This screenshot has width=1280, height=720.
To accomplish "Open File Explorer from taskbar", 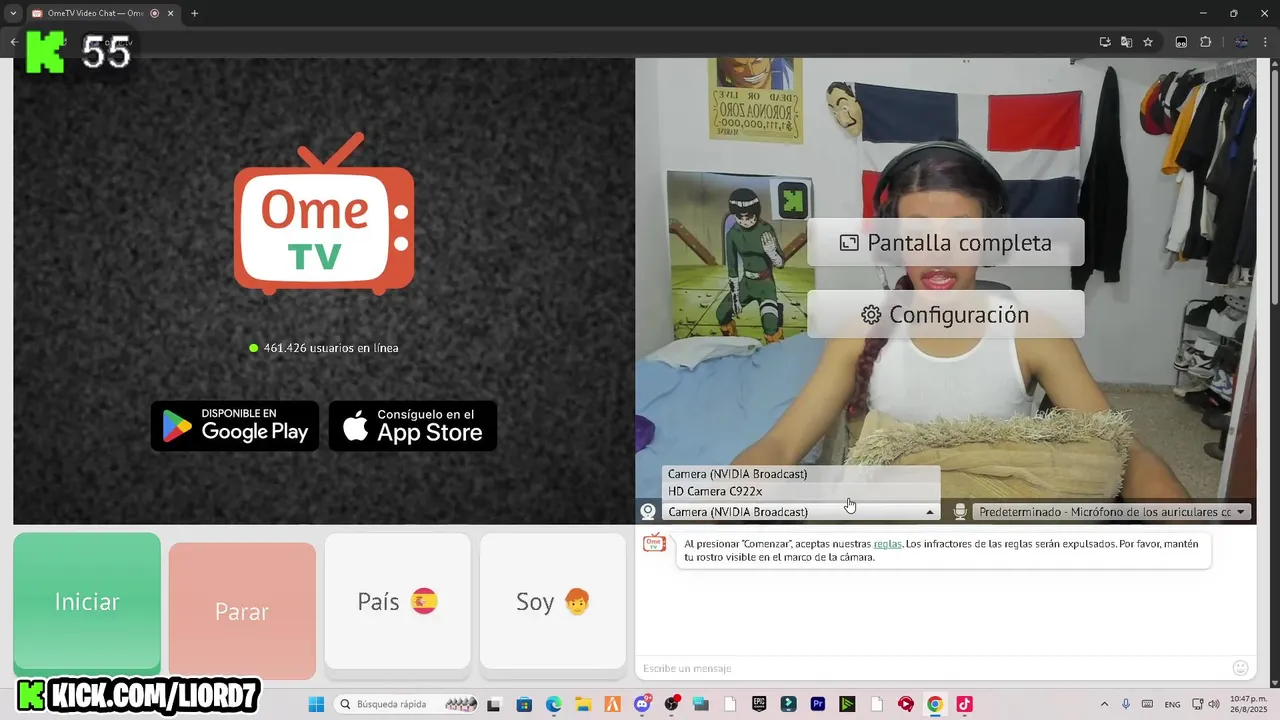I will [582, 704].
